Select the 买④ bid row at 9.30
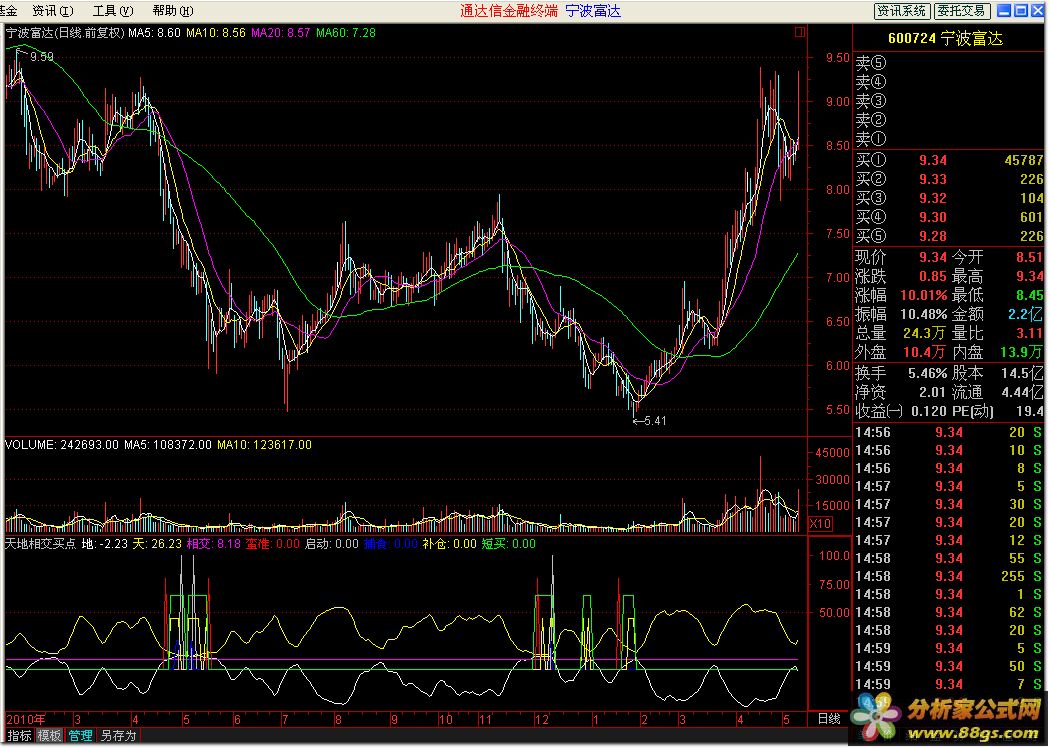The width and height of the screenshot is (1050, 748). pyautogui.click(x=950, y=217)
